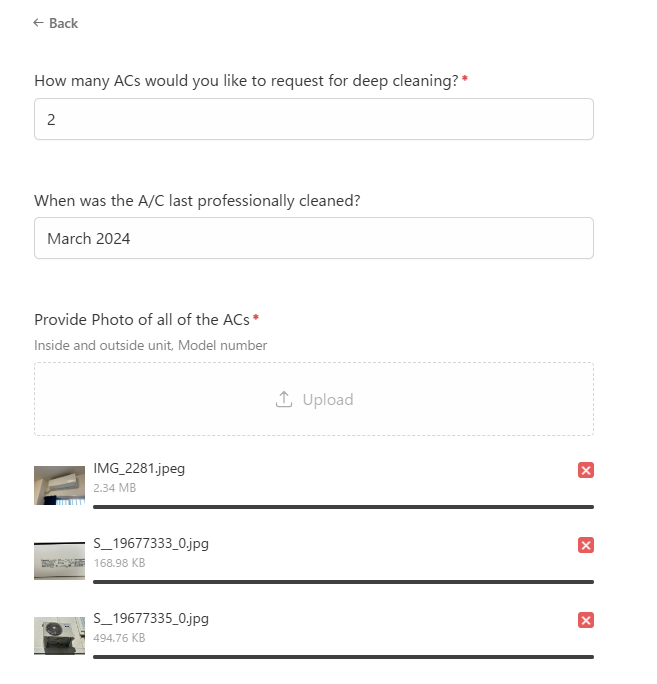Remove the IMG_2281.jpeg upload
Image resolution: width=657 pixels, height=684 pixels.
click(x=586, y=470)
